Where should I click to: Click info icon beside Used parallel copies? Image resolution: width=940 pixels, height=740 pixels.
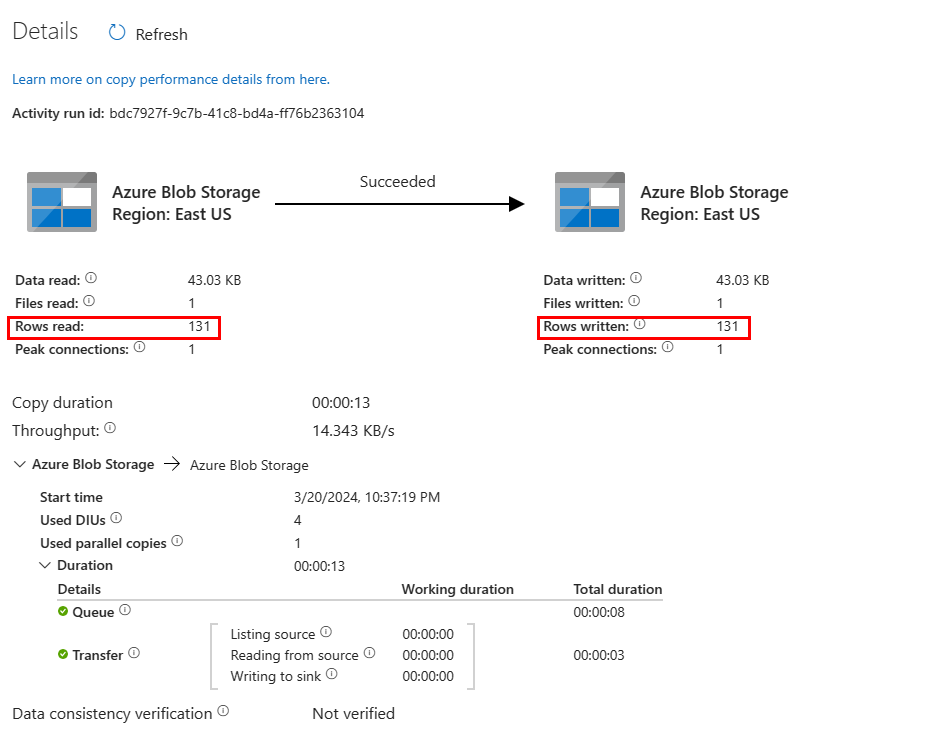[177, 540]
